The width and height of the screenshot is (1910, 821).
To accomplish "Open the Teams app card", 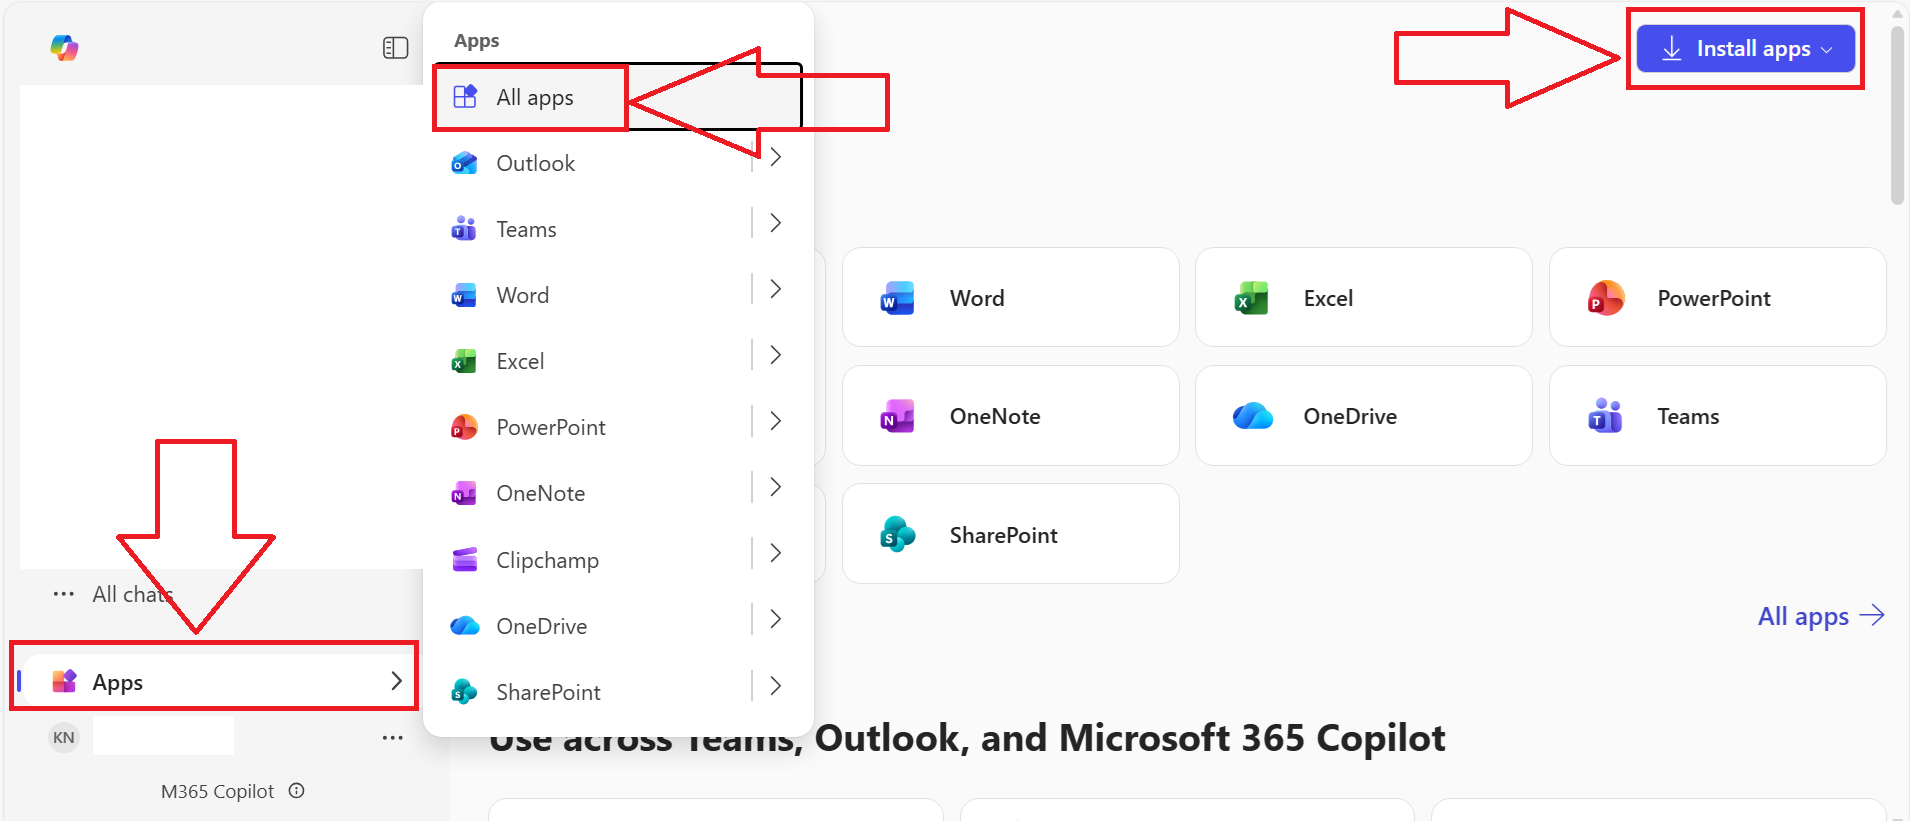I will pyautogui.click(x=1718, y=416).
